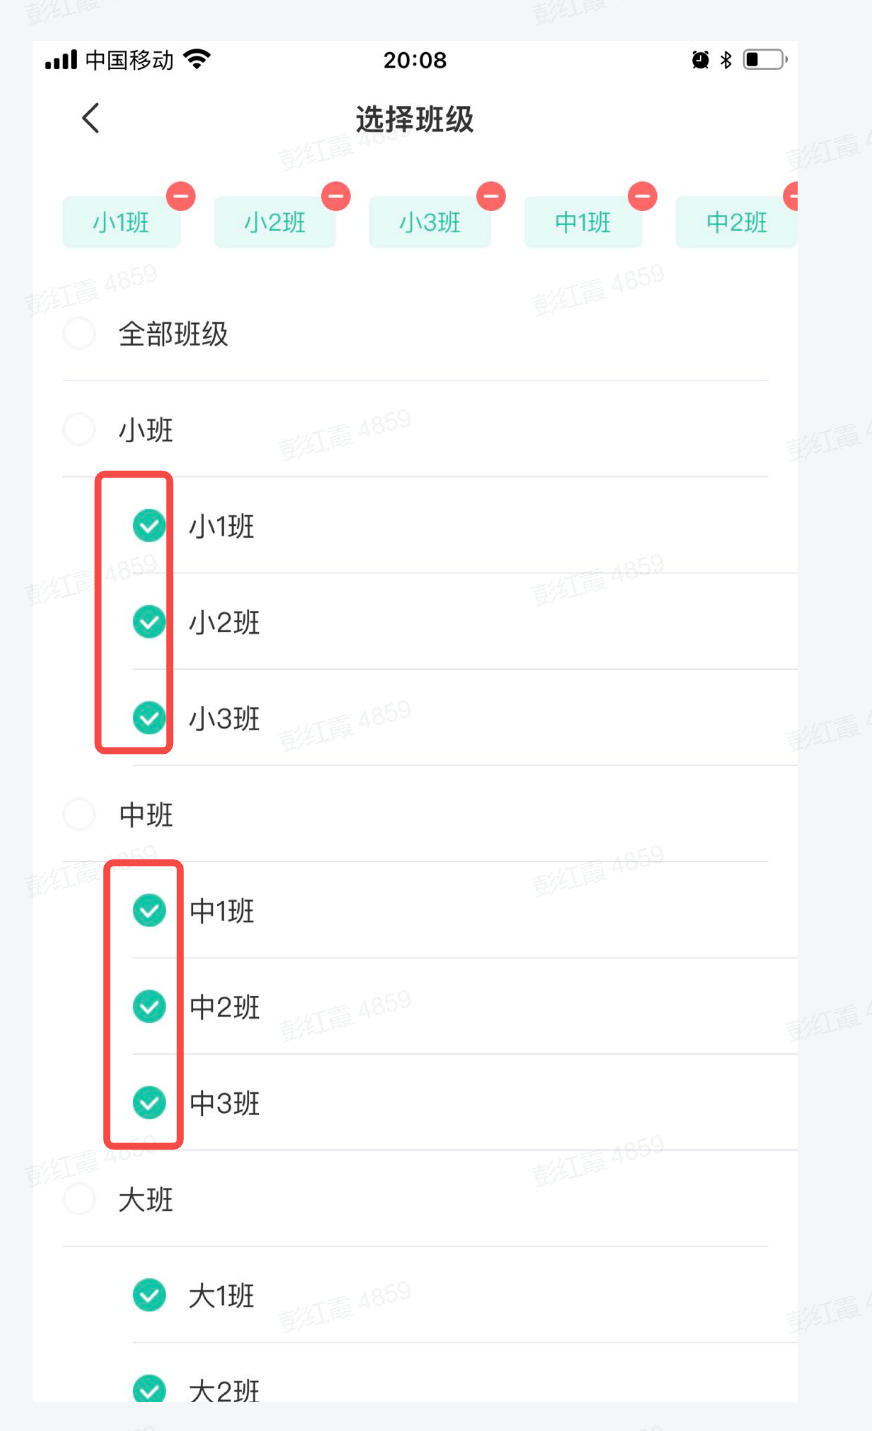Tap the 中3班 list row label

[x=225, y=1103]
